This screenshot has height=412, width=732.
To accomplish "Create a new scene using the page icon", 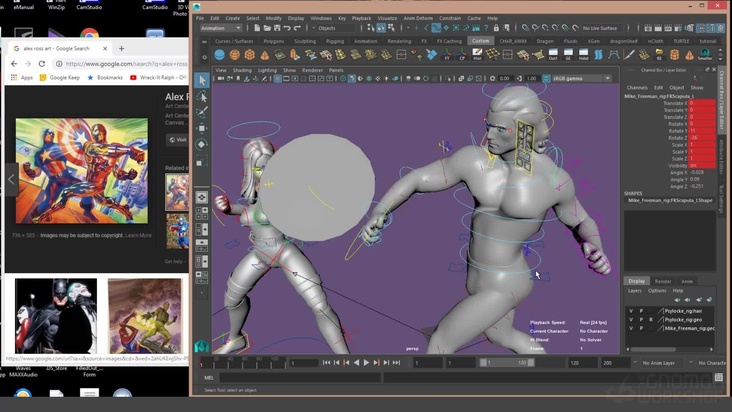I will [257, 28].
